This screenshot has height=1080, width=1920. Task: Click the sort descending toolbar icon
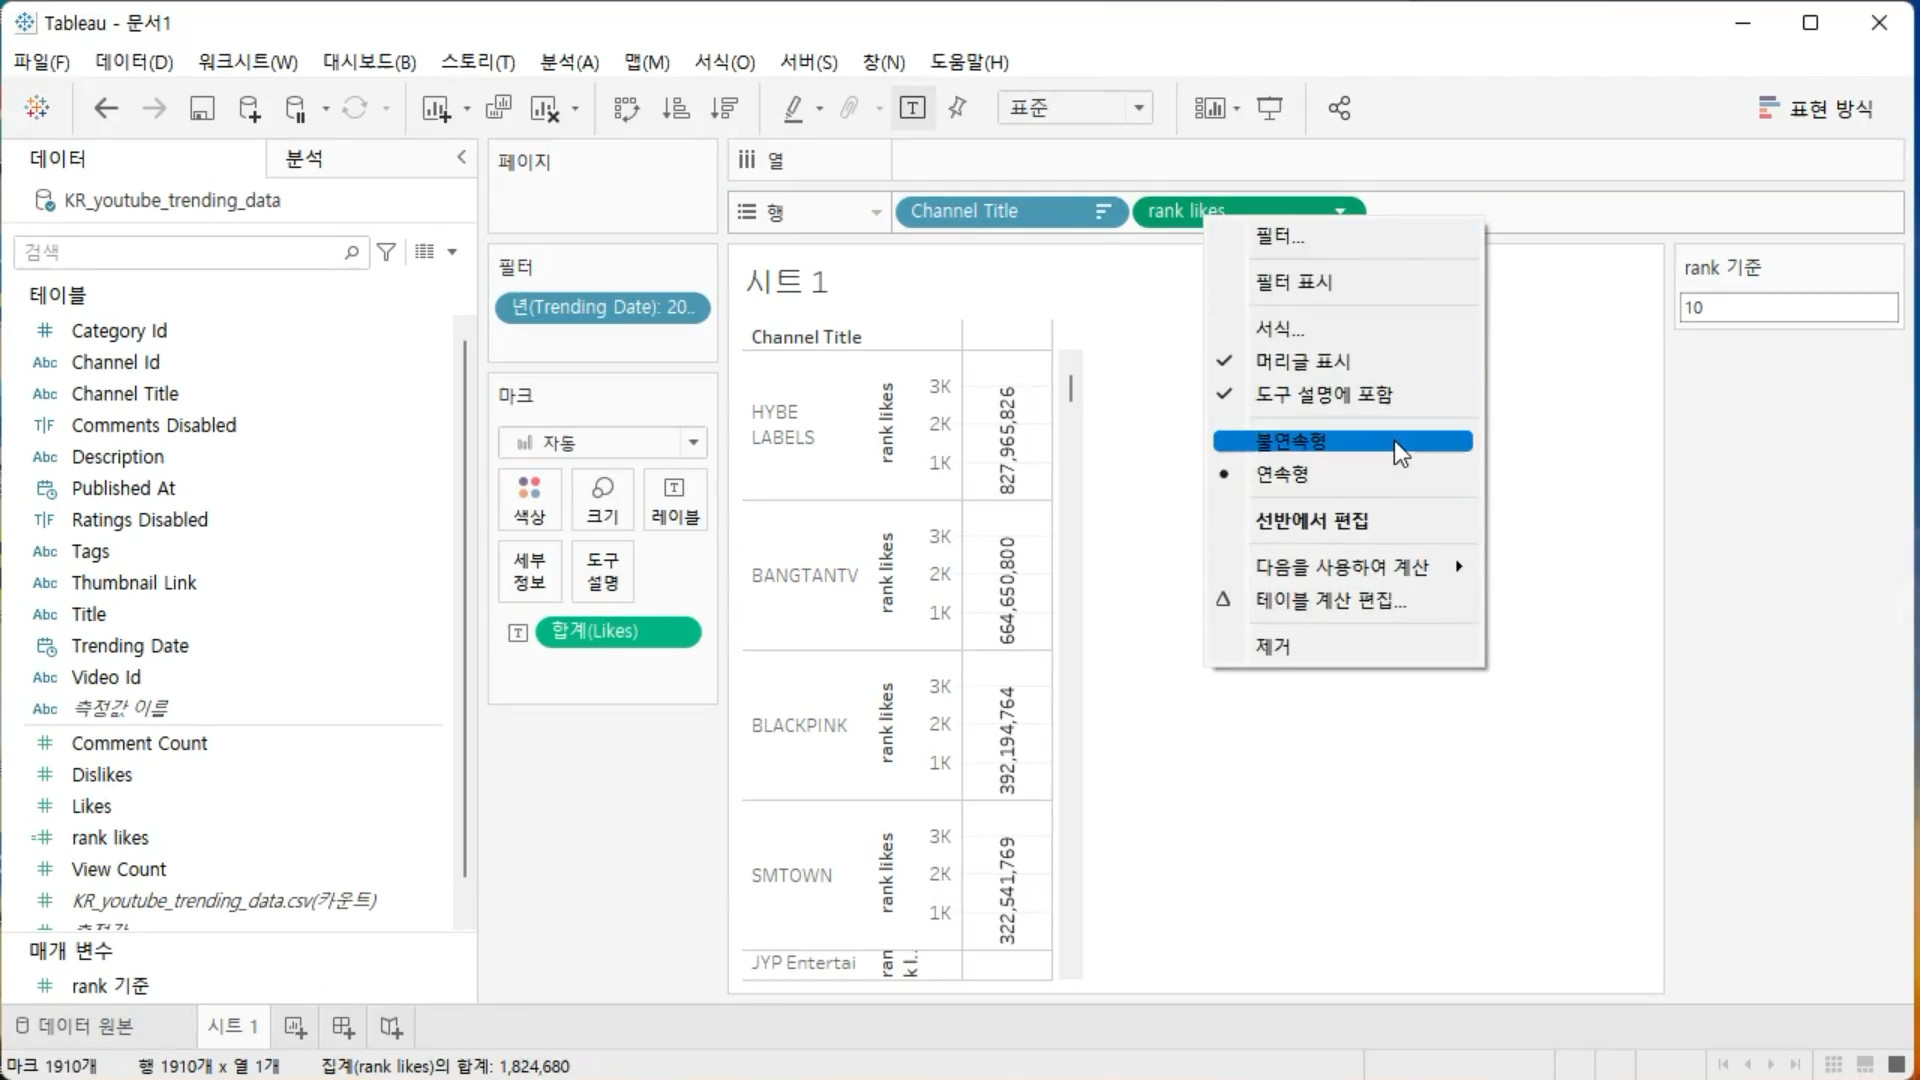click(x=724, y=108)
